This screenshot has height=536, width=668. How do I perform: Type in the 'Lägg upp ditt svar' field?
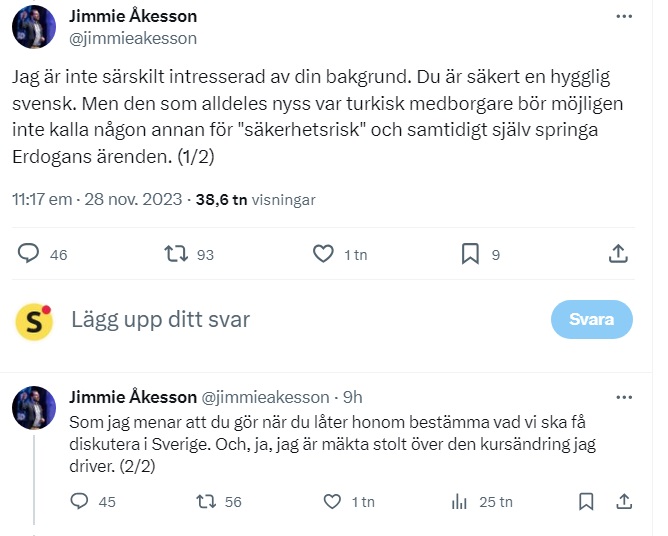point(300,320)
